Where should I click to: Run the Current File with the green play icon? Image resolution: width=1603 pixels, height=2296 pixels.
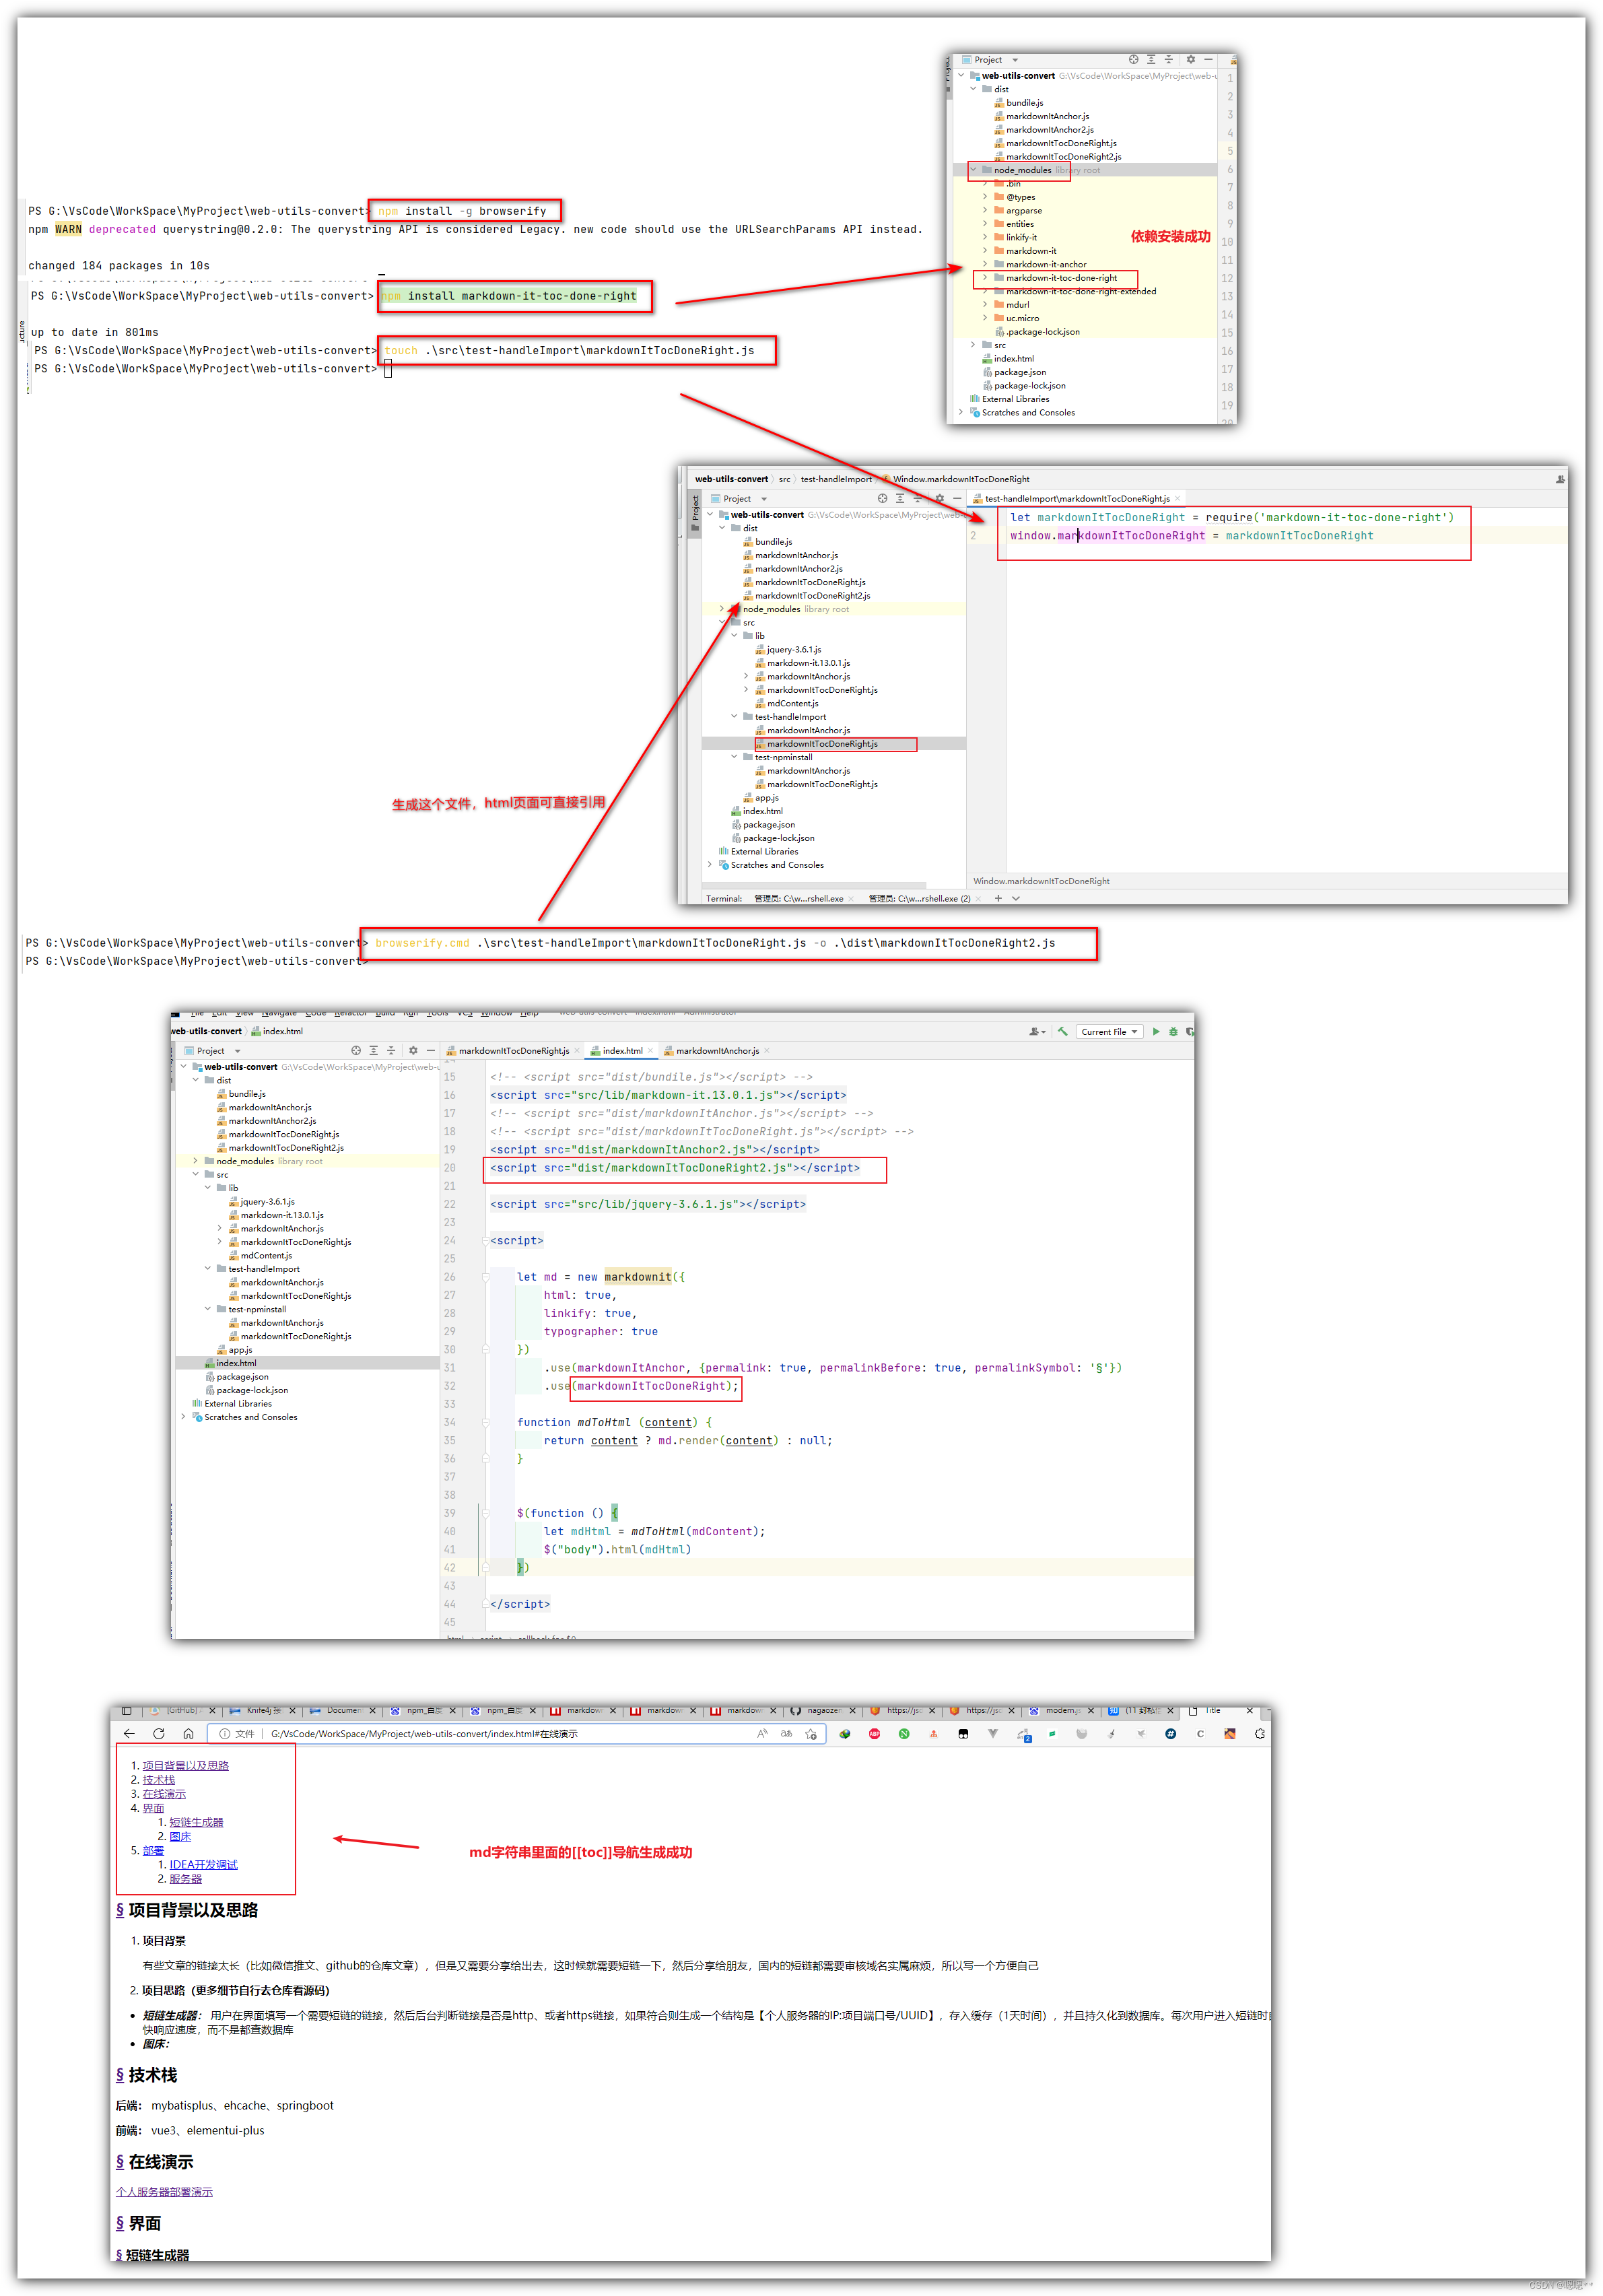1155,1031
